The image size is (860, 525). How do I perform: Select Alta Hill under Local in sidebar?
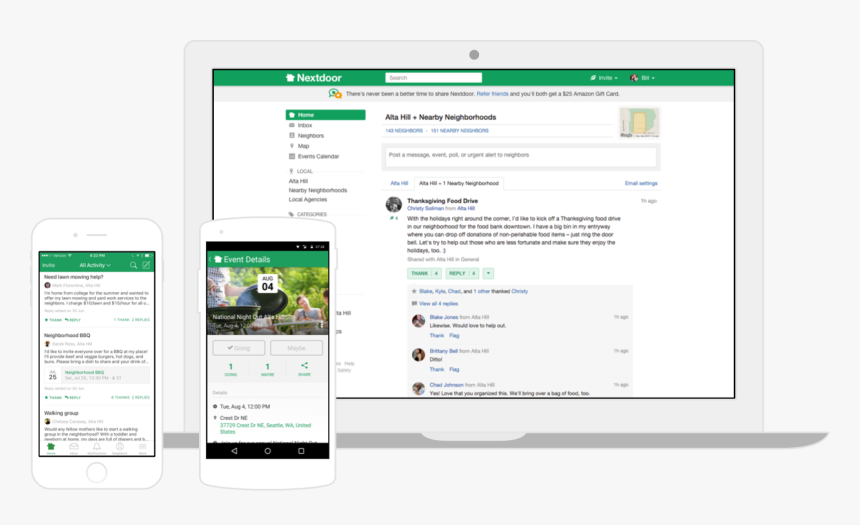point(298,181)
